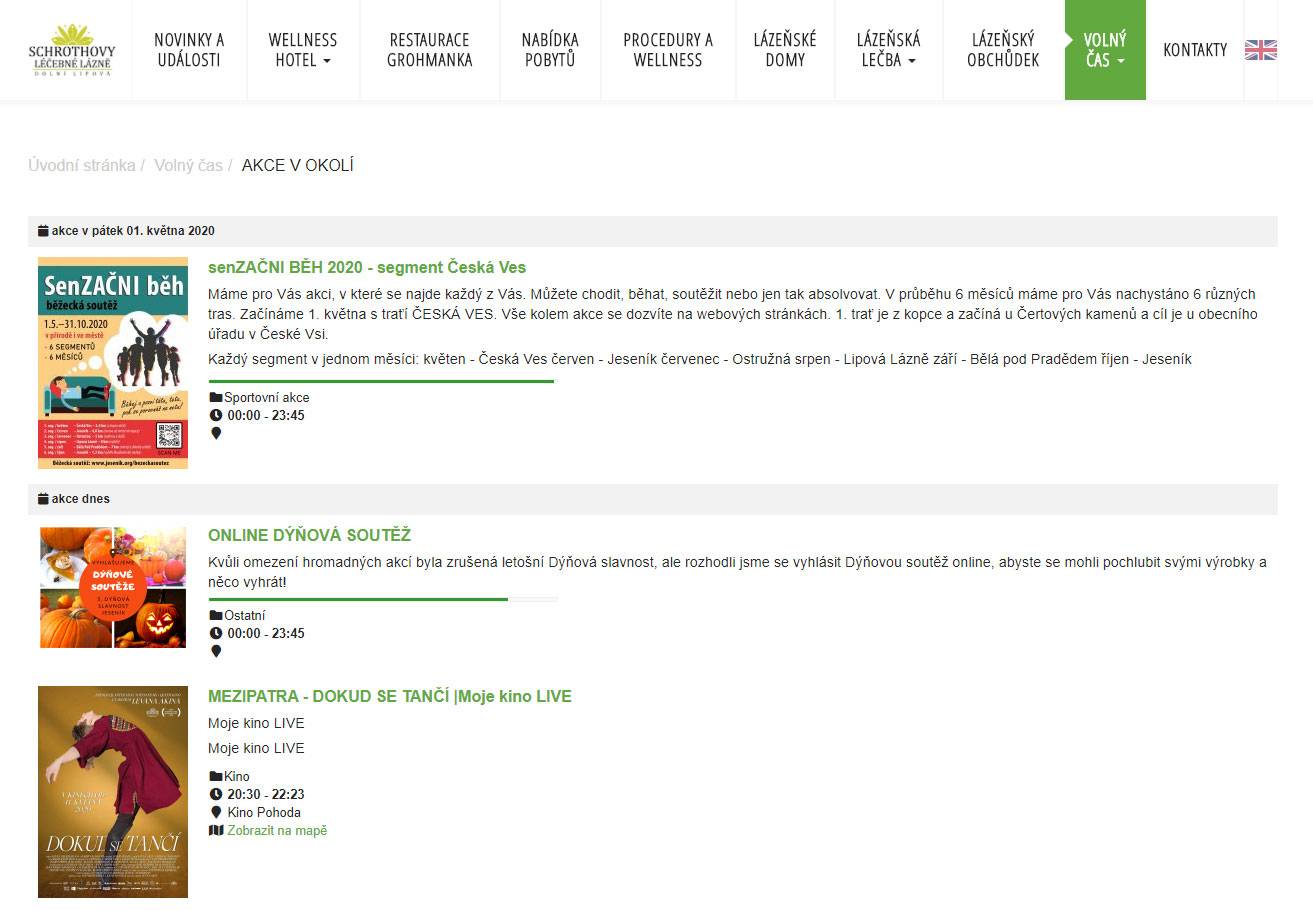The width and height of the screenshot is (1313, 911).
Task: Open the Dokud se tančí movie poster
Action: coord(113,791)
